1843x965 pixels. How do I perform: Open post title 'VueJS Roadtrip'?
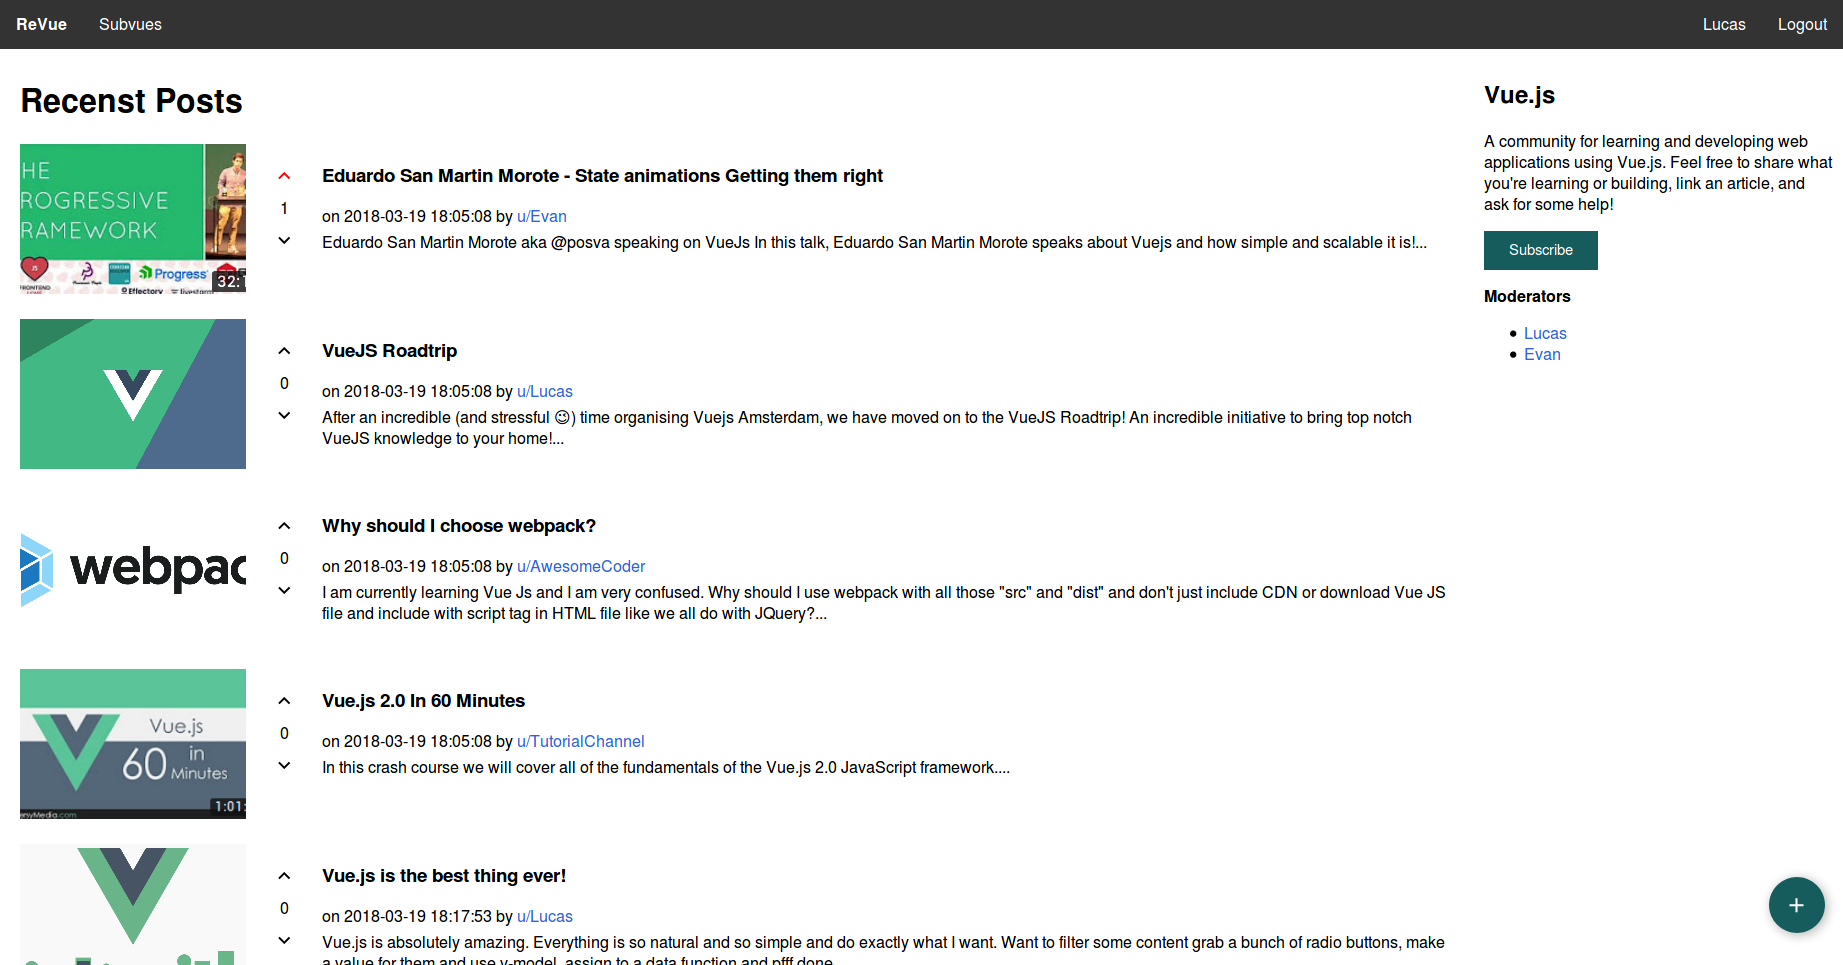pyautogui.click(x=389, y=351)
